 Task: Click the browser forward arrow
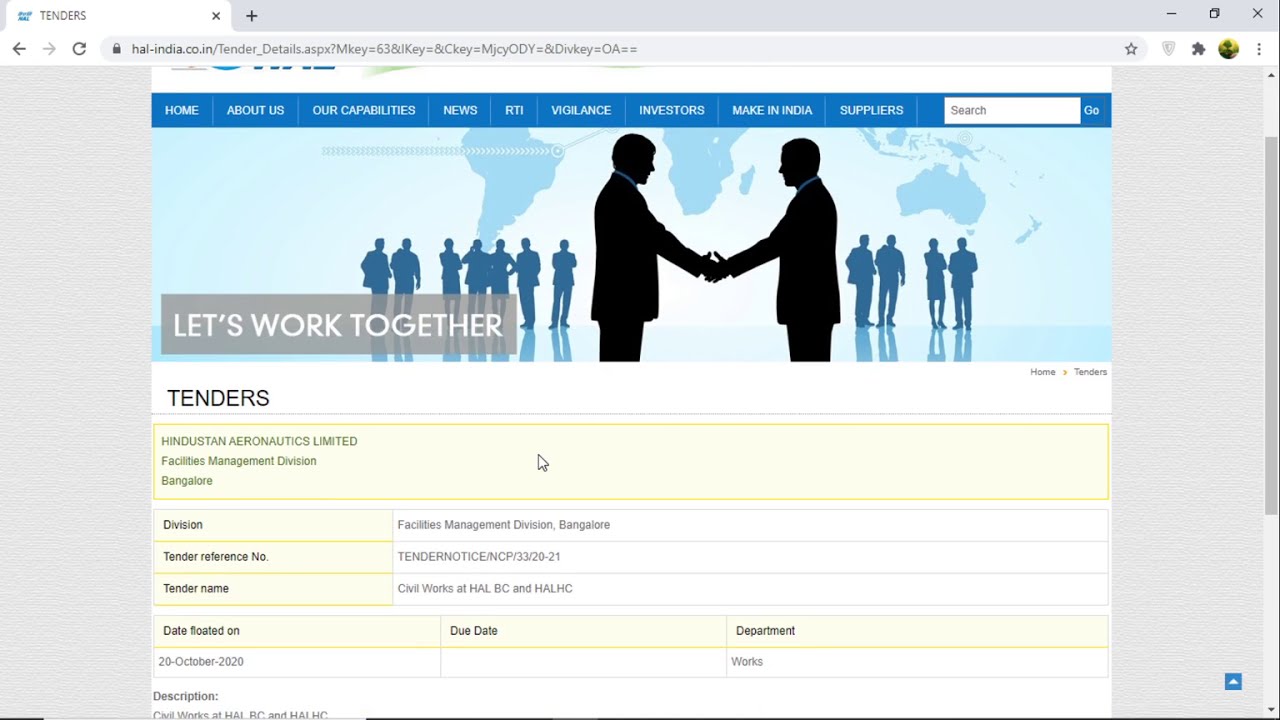(49, 49)
